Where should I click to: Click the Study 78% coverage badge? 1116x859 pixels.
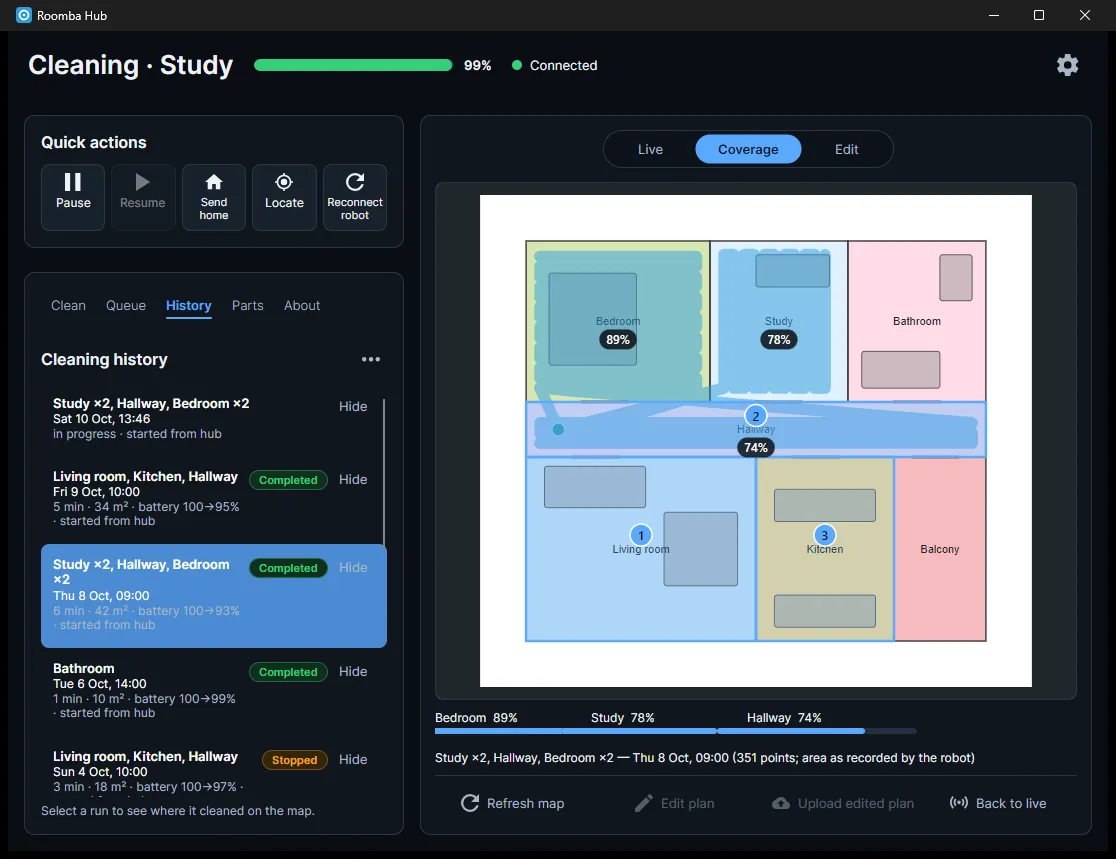pyautogui.click(x=779, y=339)
